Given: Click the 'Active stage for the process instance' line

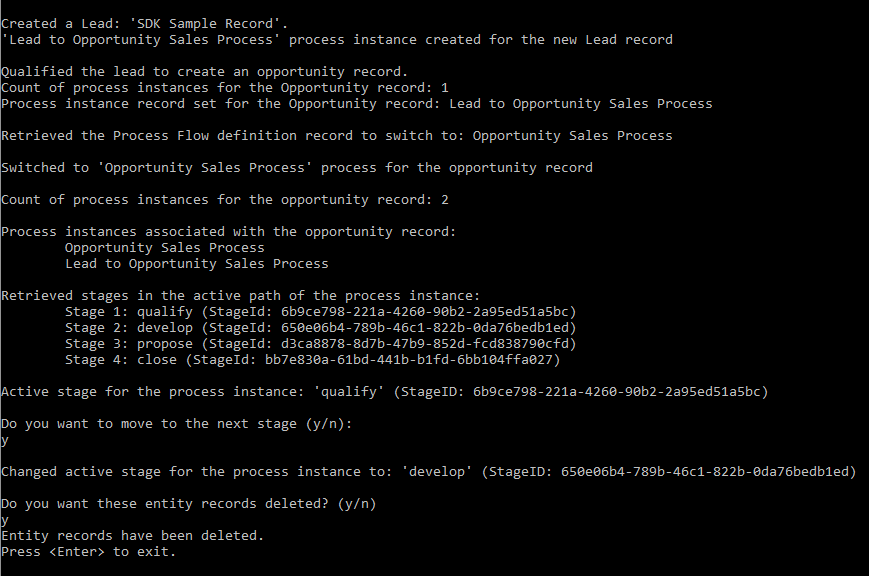Looking at the screenshot, I should (x=384, y=391).
